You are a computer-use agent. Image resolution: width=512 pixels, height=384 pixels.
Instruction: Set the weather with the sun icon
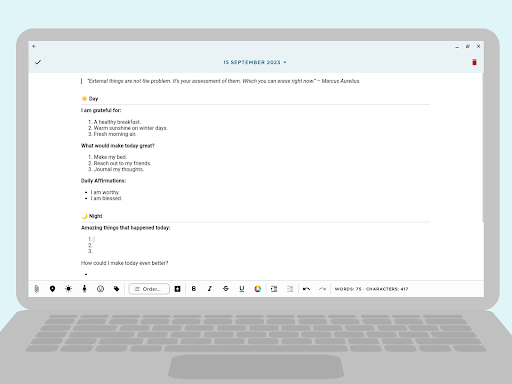coord(68,289)
